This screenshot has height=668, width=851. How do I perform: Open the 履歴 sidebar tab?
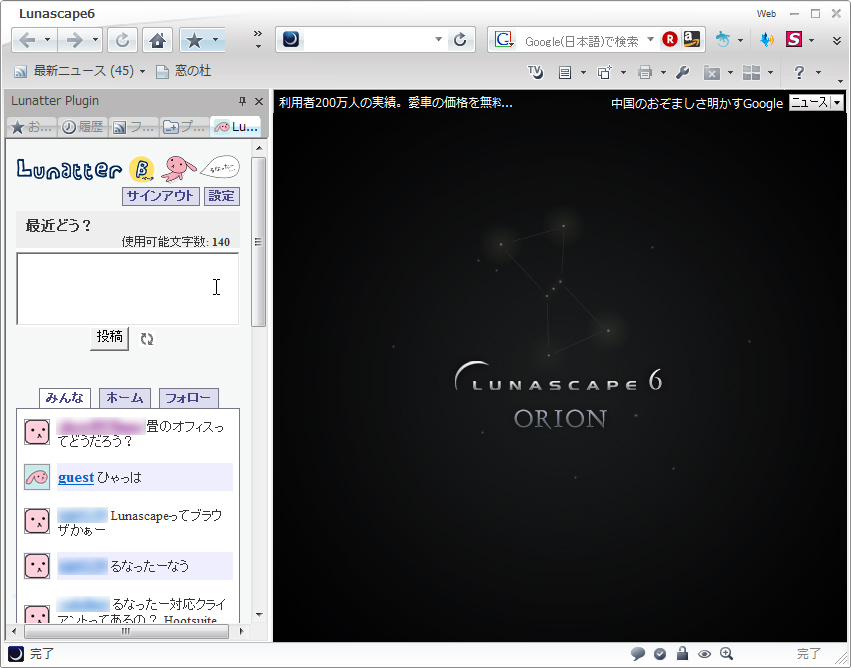(x=85, y=126)
